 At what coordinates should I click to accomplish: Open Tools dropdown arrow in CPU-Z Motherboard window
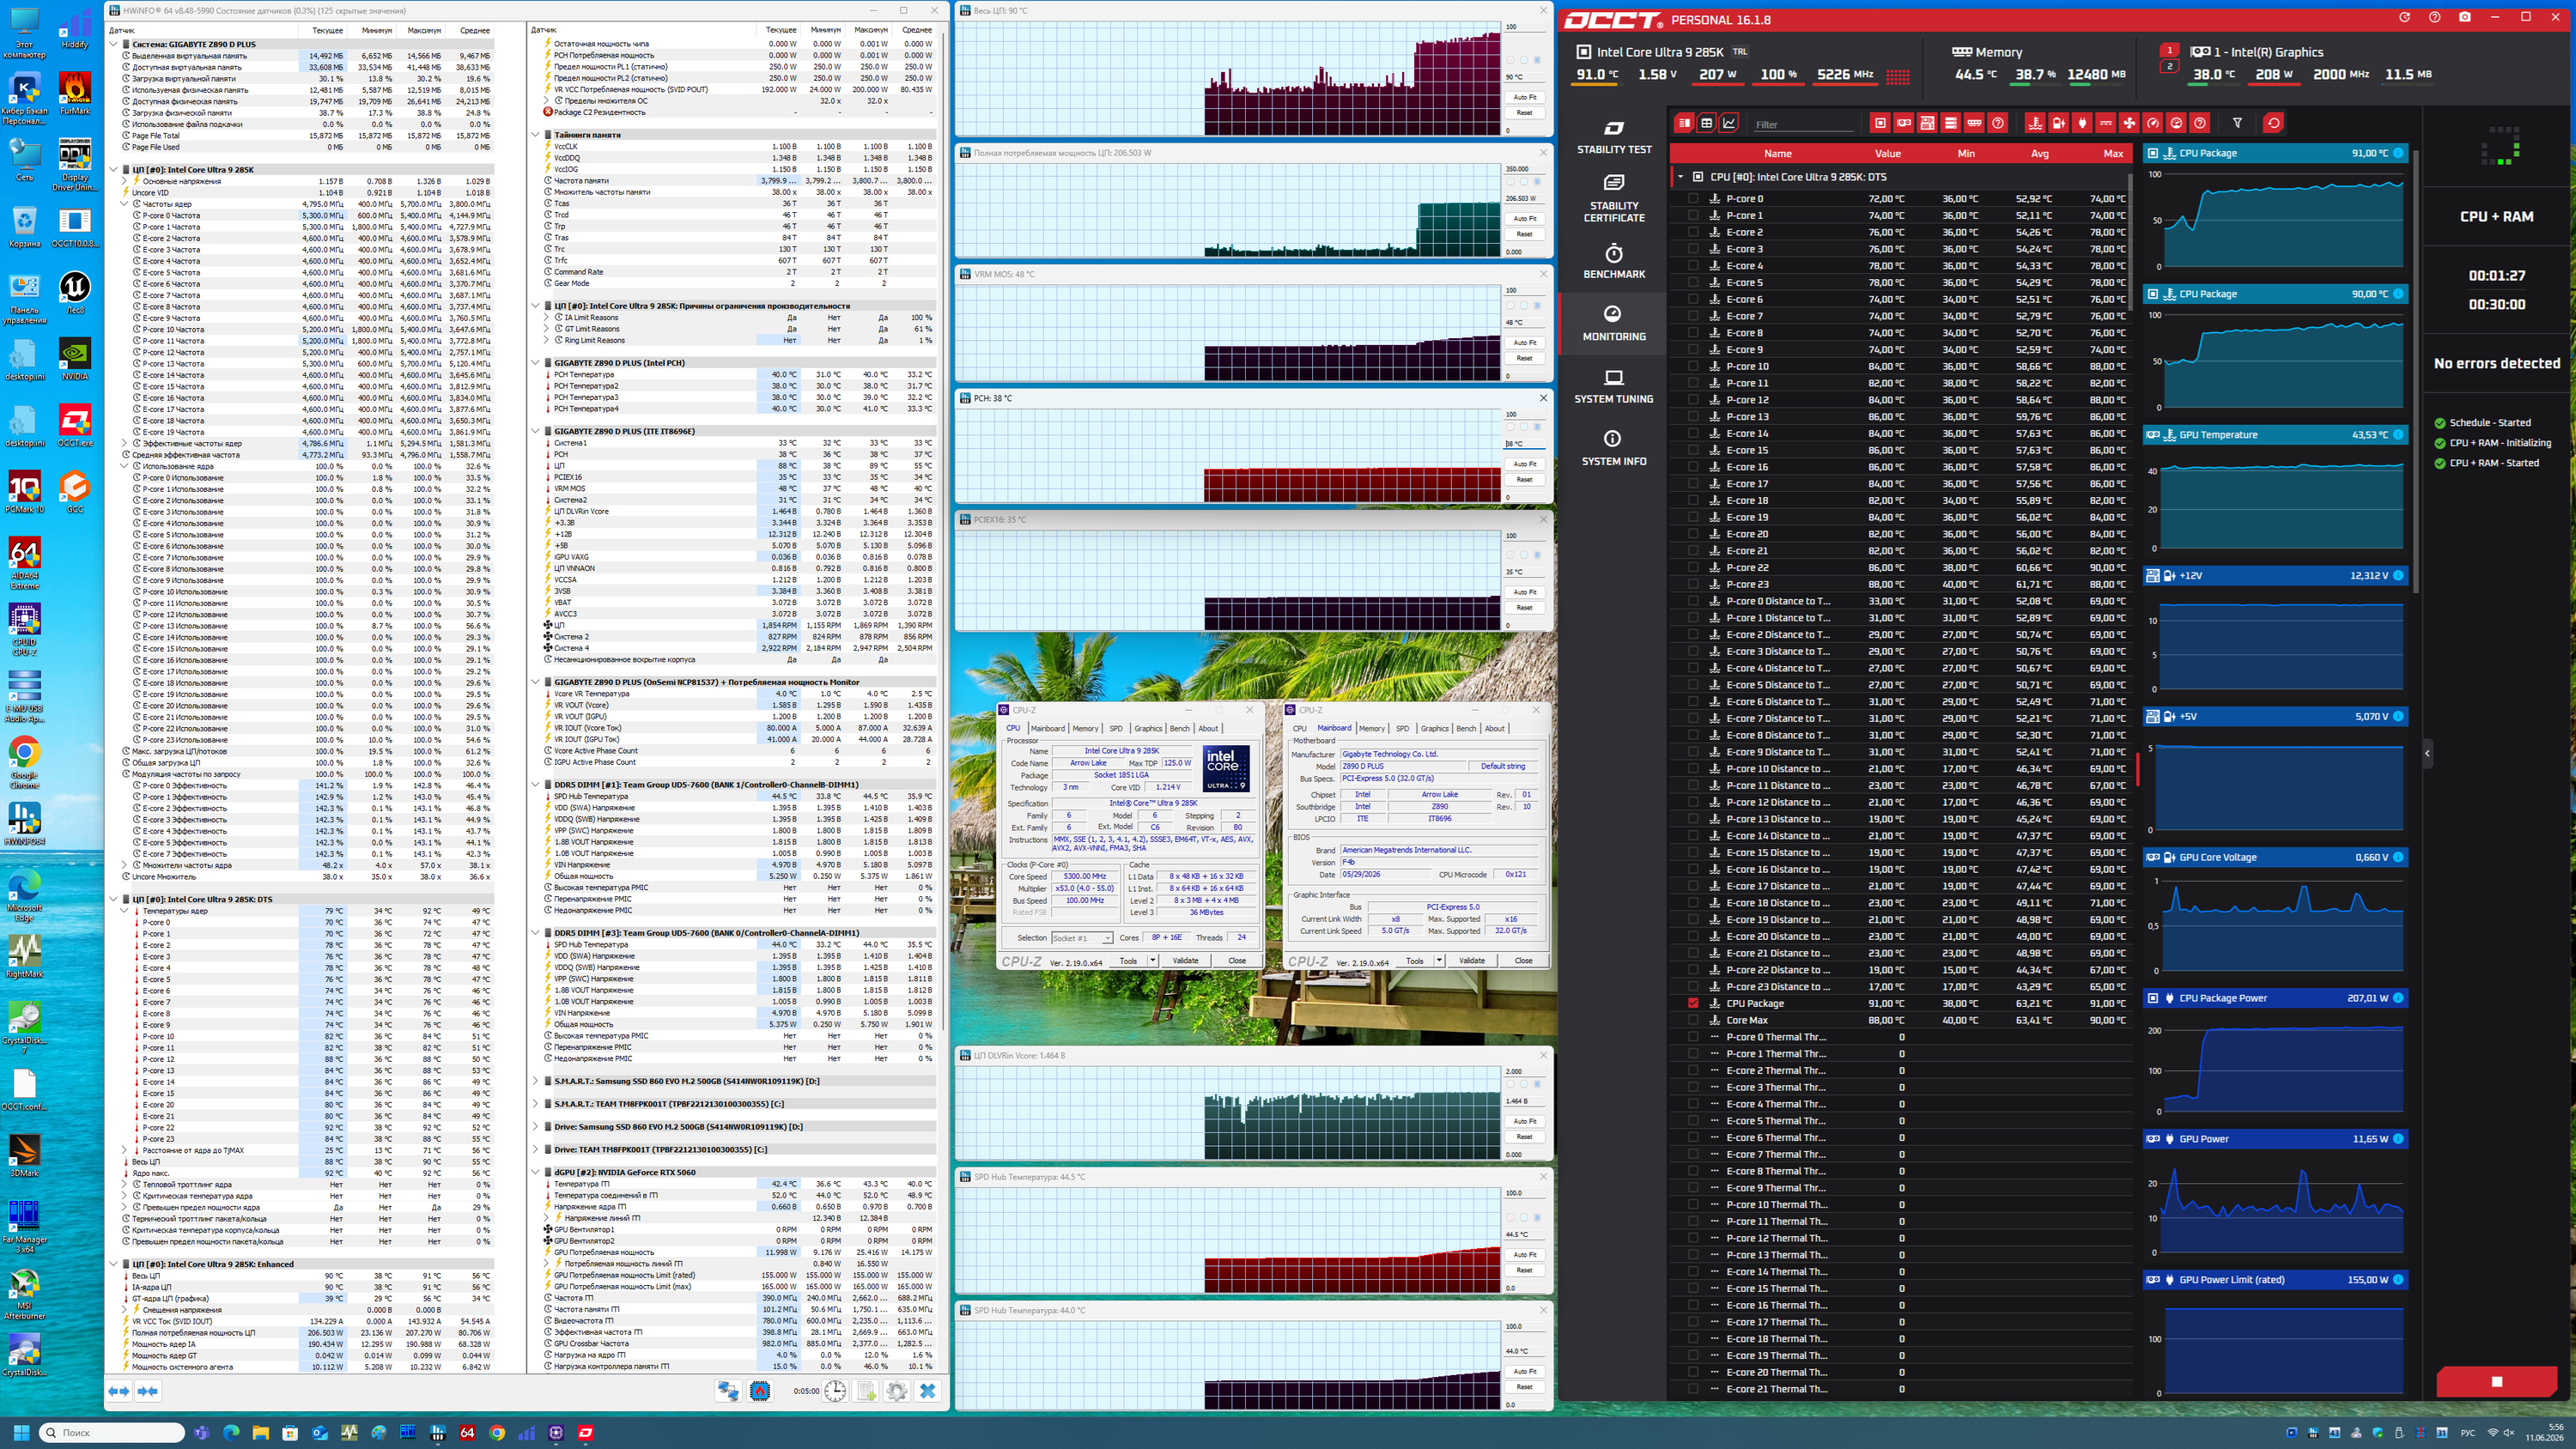click(x=1439, y=961)
